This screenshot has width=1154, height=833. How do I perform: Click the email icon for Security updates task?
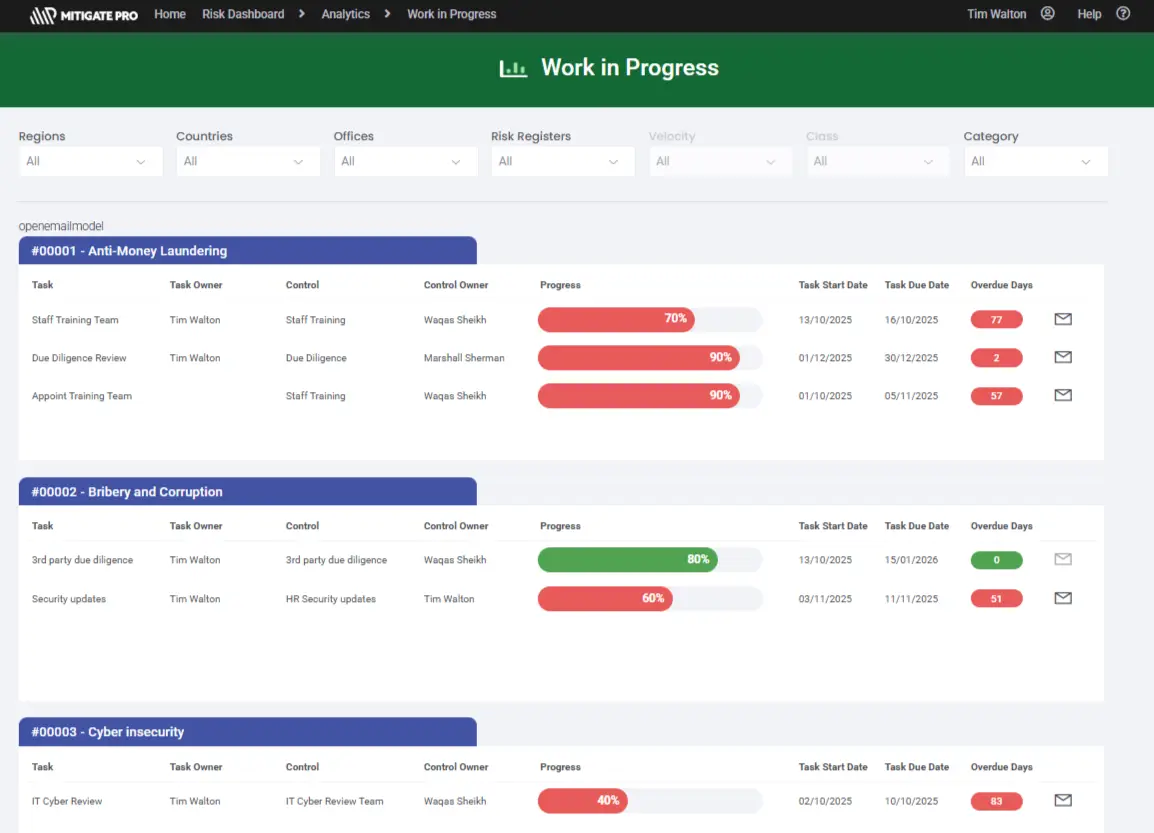[x=1062, y=598]
